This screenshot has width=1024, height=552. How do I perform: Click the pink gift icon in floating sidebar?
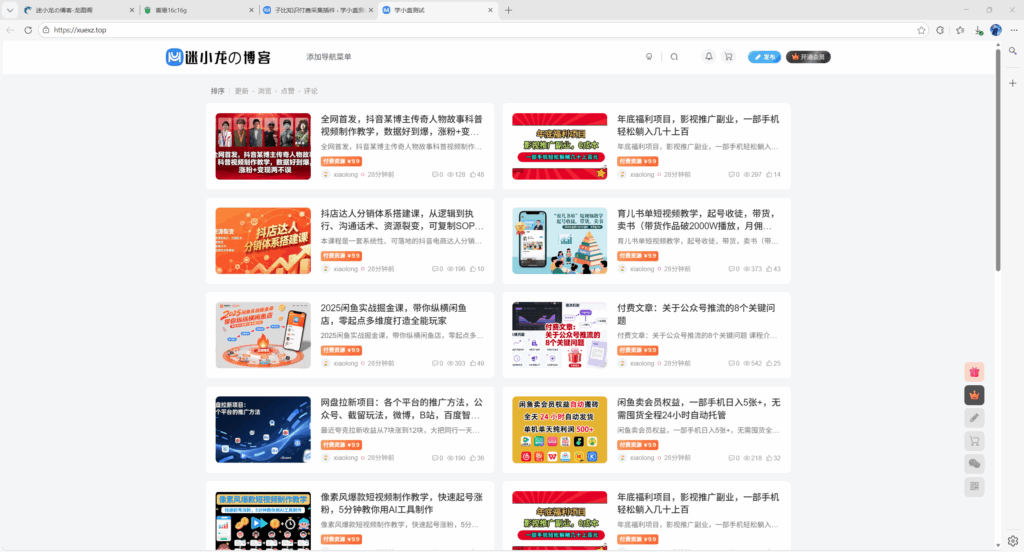(x=974, y=372)
